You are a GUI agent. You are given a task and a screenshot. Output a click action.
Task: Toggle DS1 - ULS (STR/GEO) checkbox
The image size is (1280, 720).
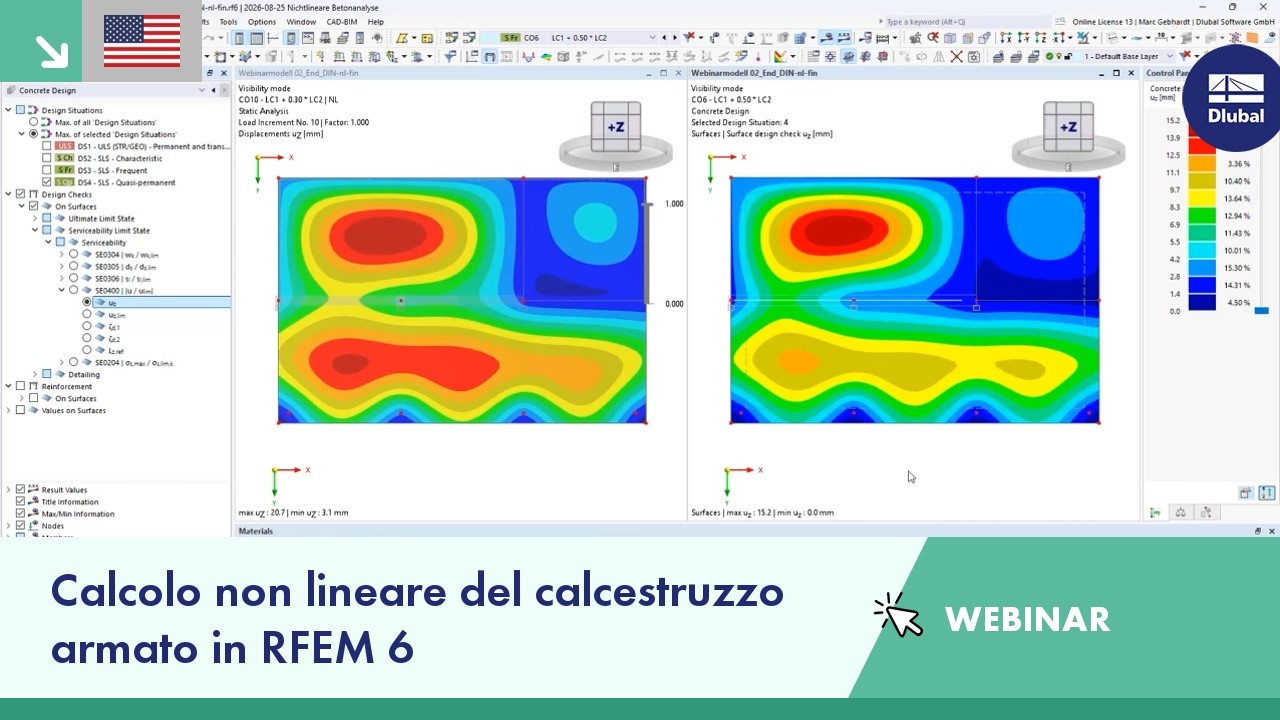[x=46, y=146]
